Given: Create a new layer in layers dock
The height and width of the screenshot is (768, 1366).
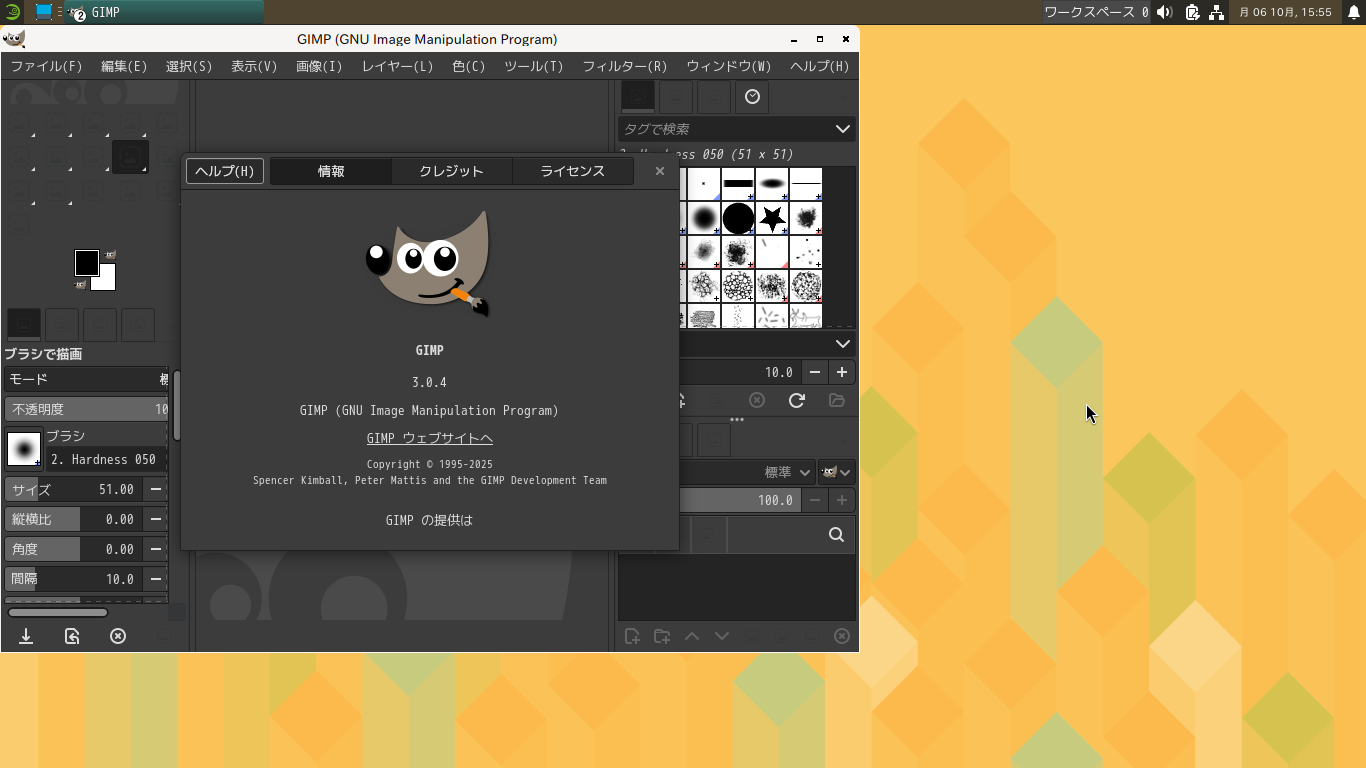Looking at the screenshot, I should pyautogui.click(x=632, y=636).
